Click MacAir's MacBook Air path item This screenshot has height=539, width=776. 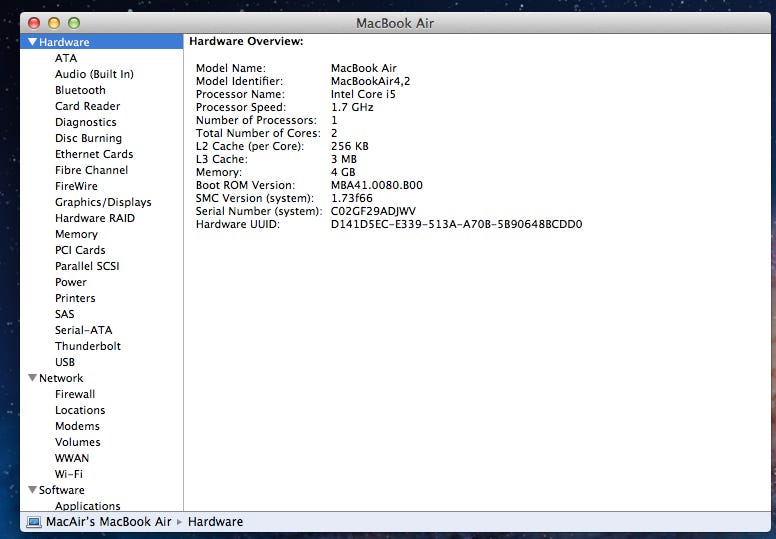pyautogui.click(x=108, y=522)
